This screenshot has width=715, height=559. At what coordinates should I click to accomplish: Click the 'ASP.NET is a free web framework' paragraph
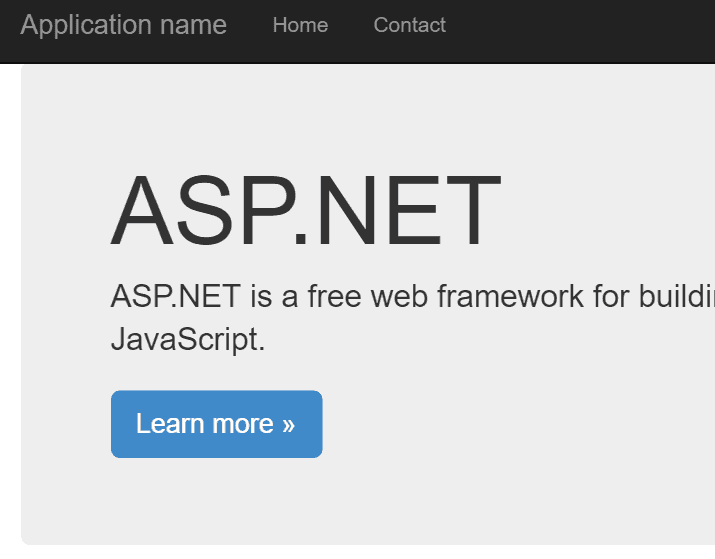413,317
